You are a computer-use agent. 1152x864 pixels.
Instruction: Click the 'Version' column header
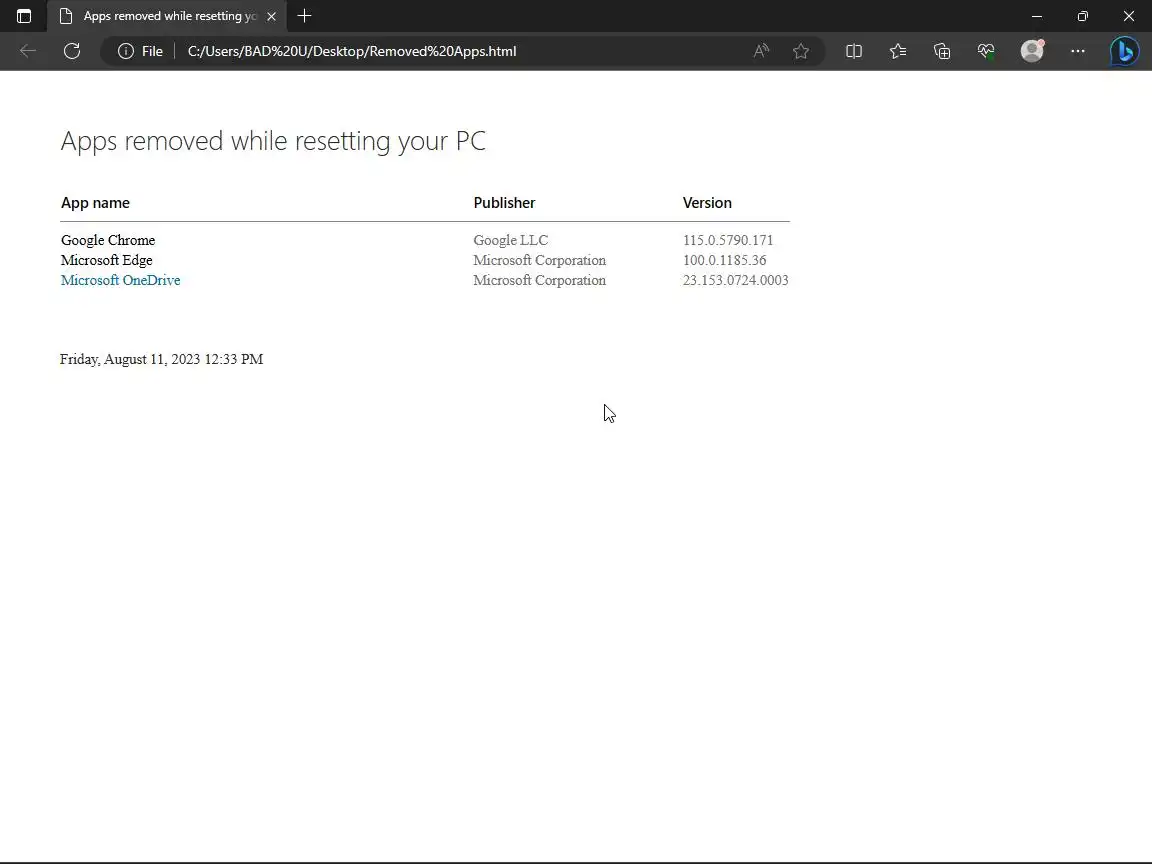(x=707, y=203)
